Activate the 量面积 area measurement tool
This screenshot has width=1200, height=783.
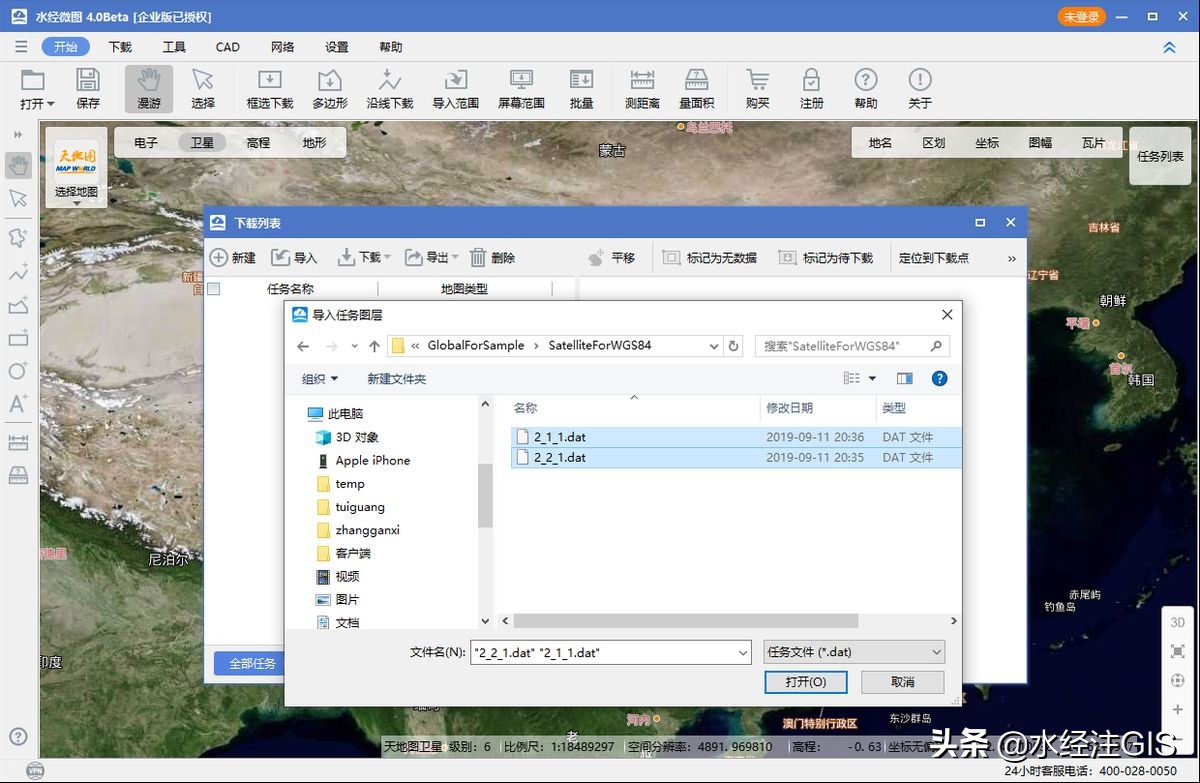(696, 89)
